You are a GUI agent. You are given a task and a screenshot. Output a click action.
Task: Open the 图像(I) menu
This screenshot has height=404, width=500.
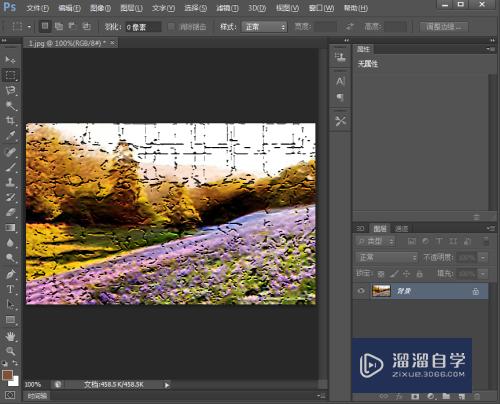[x=100, y=8]
